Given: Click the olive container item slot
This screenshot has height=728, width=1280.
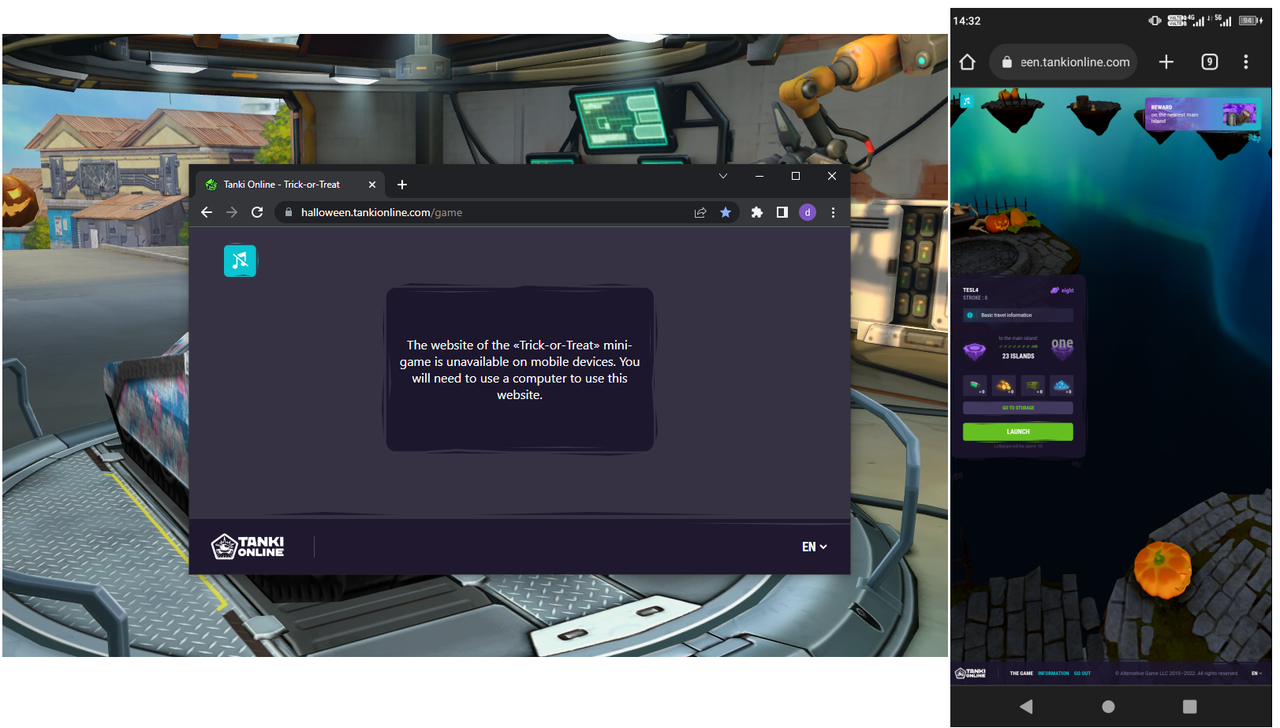Looking at the screenshot, I should [1033, 386].
